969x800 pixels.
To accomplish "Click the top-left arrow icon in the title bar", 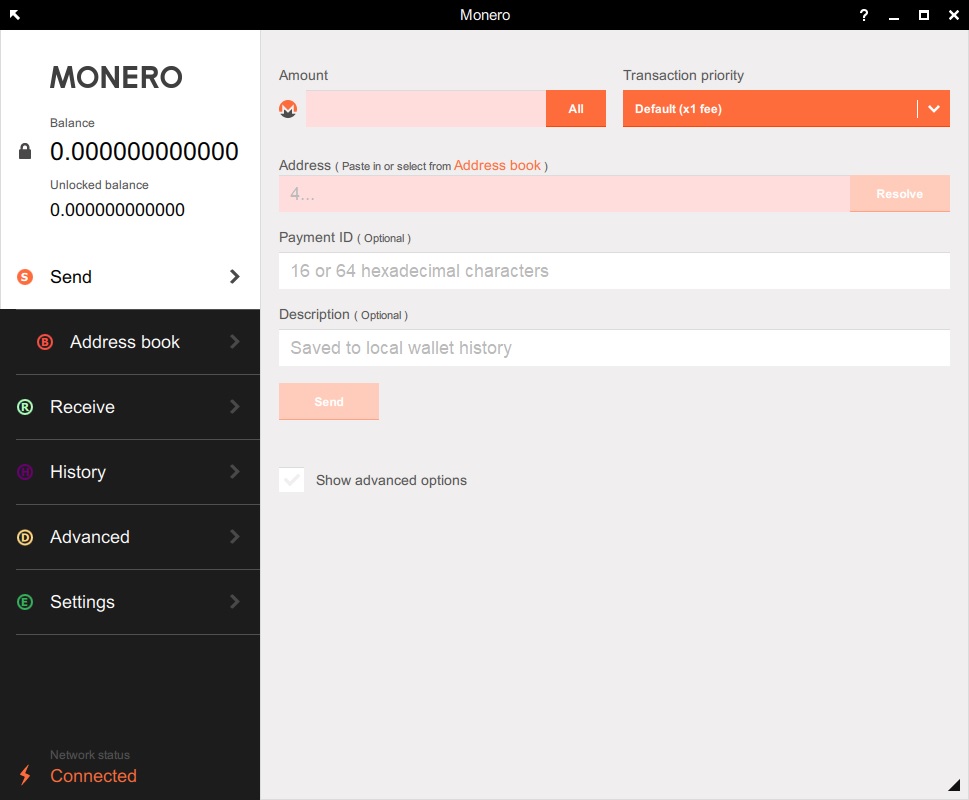I will (x=15, y=14).
